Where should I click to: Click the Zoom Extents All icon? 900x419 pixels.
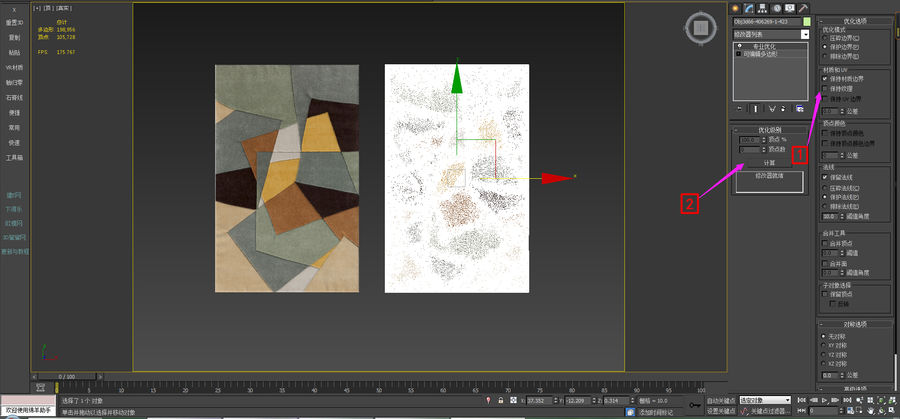click(893, 399)
